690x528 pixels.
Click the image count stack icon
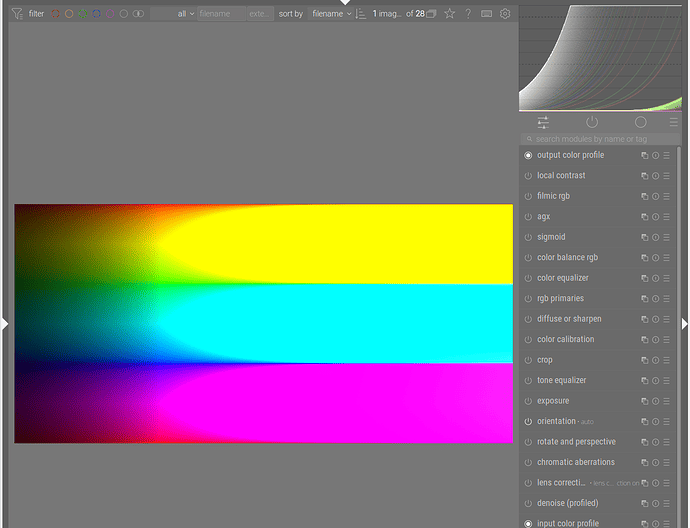point(432,14)
